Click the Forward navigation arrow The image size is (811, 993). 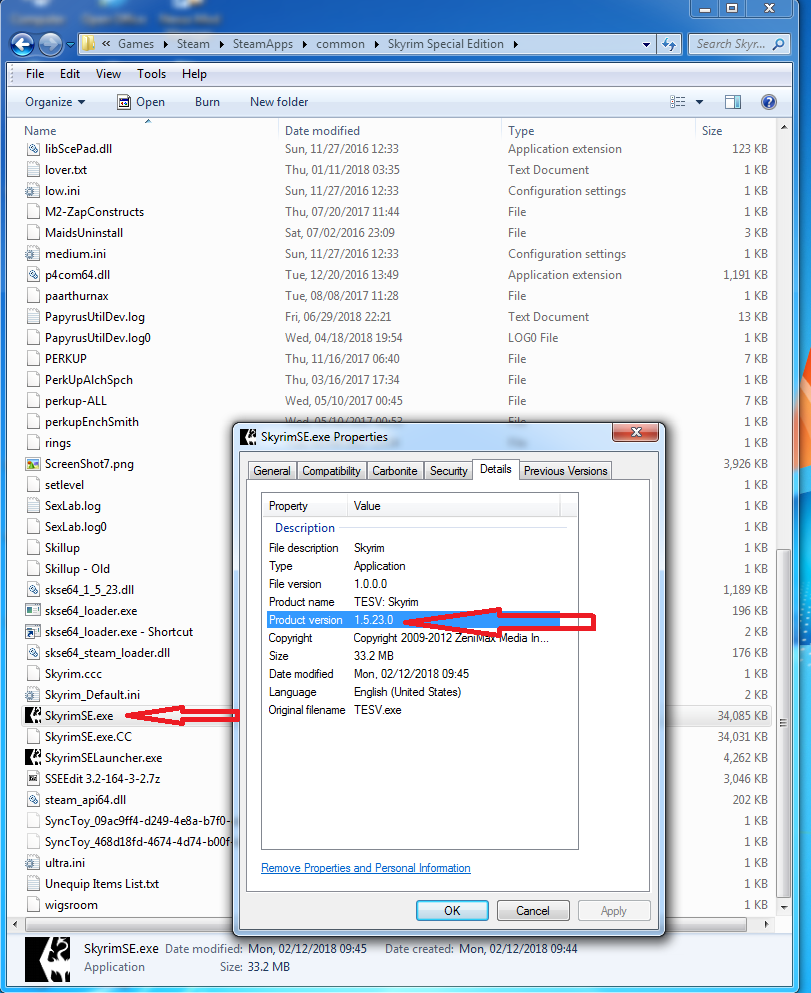click(50, 44)
